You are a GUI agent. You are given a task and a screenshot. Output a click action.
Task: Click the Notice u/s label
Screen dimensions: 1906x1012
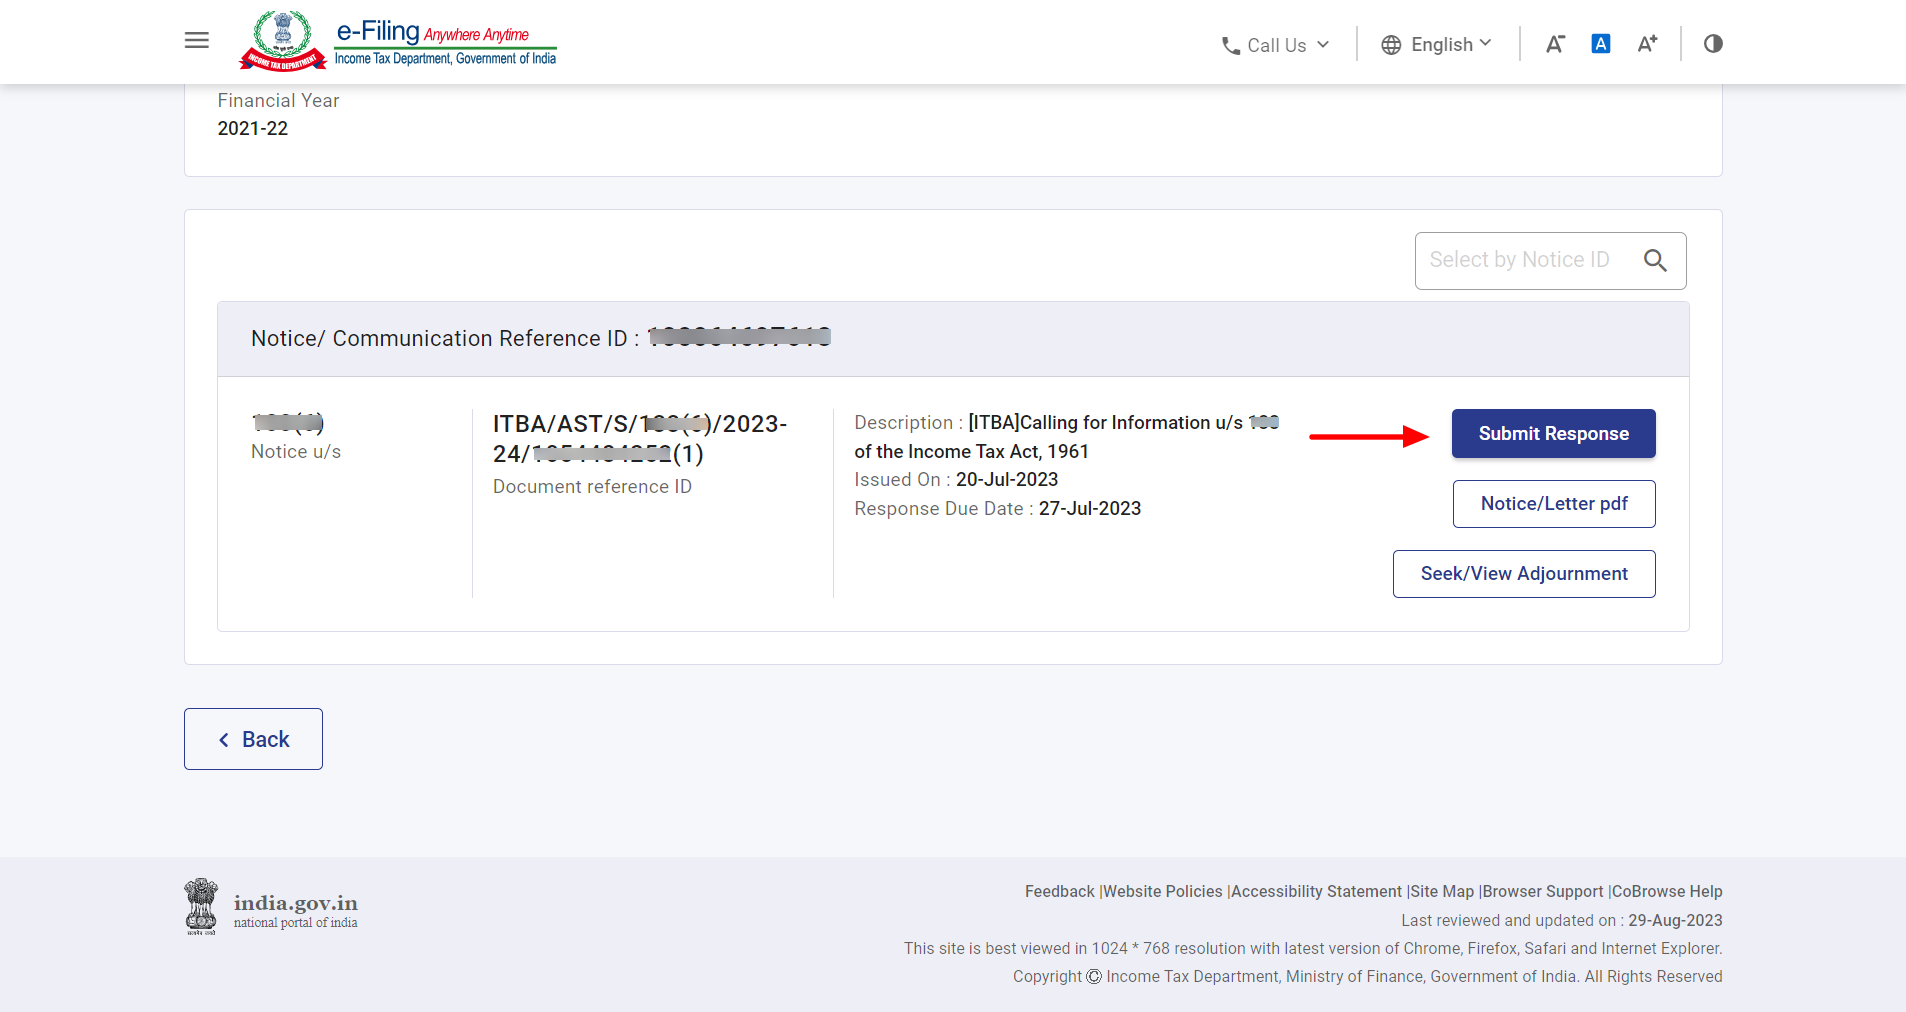[x=296, y=452]
